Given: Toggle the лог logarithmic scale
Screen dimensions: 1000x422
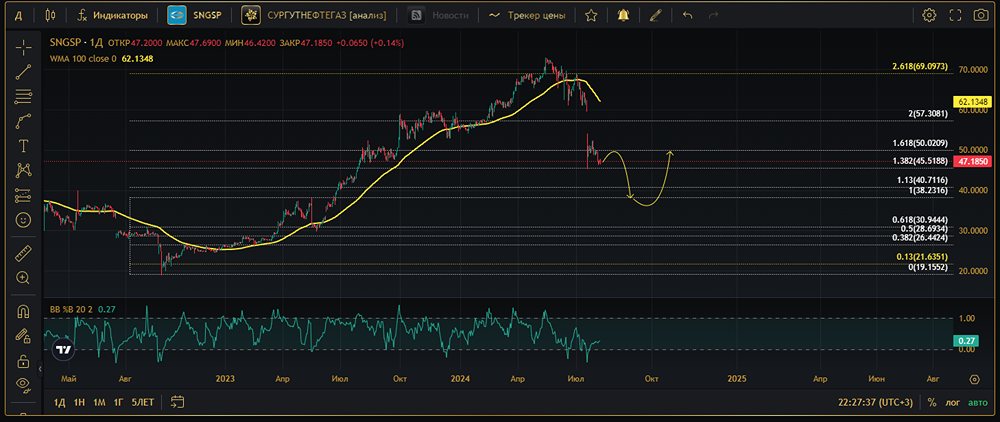Looking at the screenshot, I should 951,402.
